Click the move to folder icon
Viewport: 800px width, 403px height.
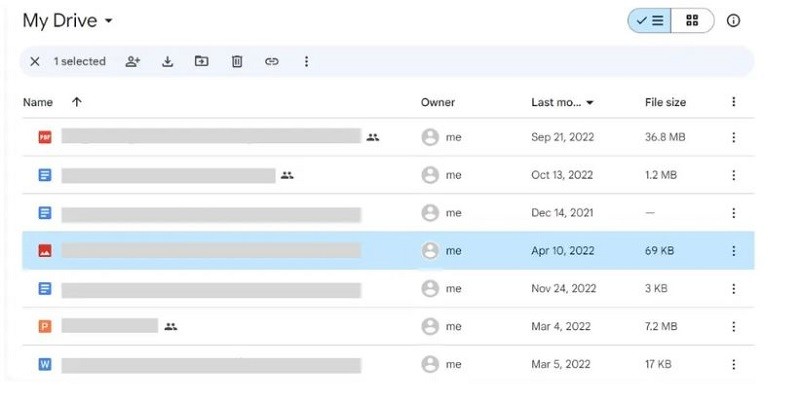tap(202, 62)
